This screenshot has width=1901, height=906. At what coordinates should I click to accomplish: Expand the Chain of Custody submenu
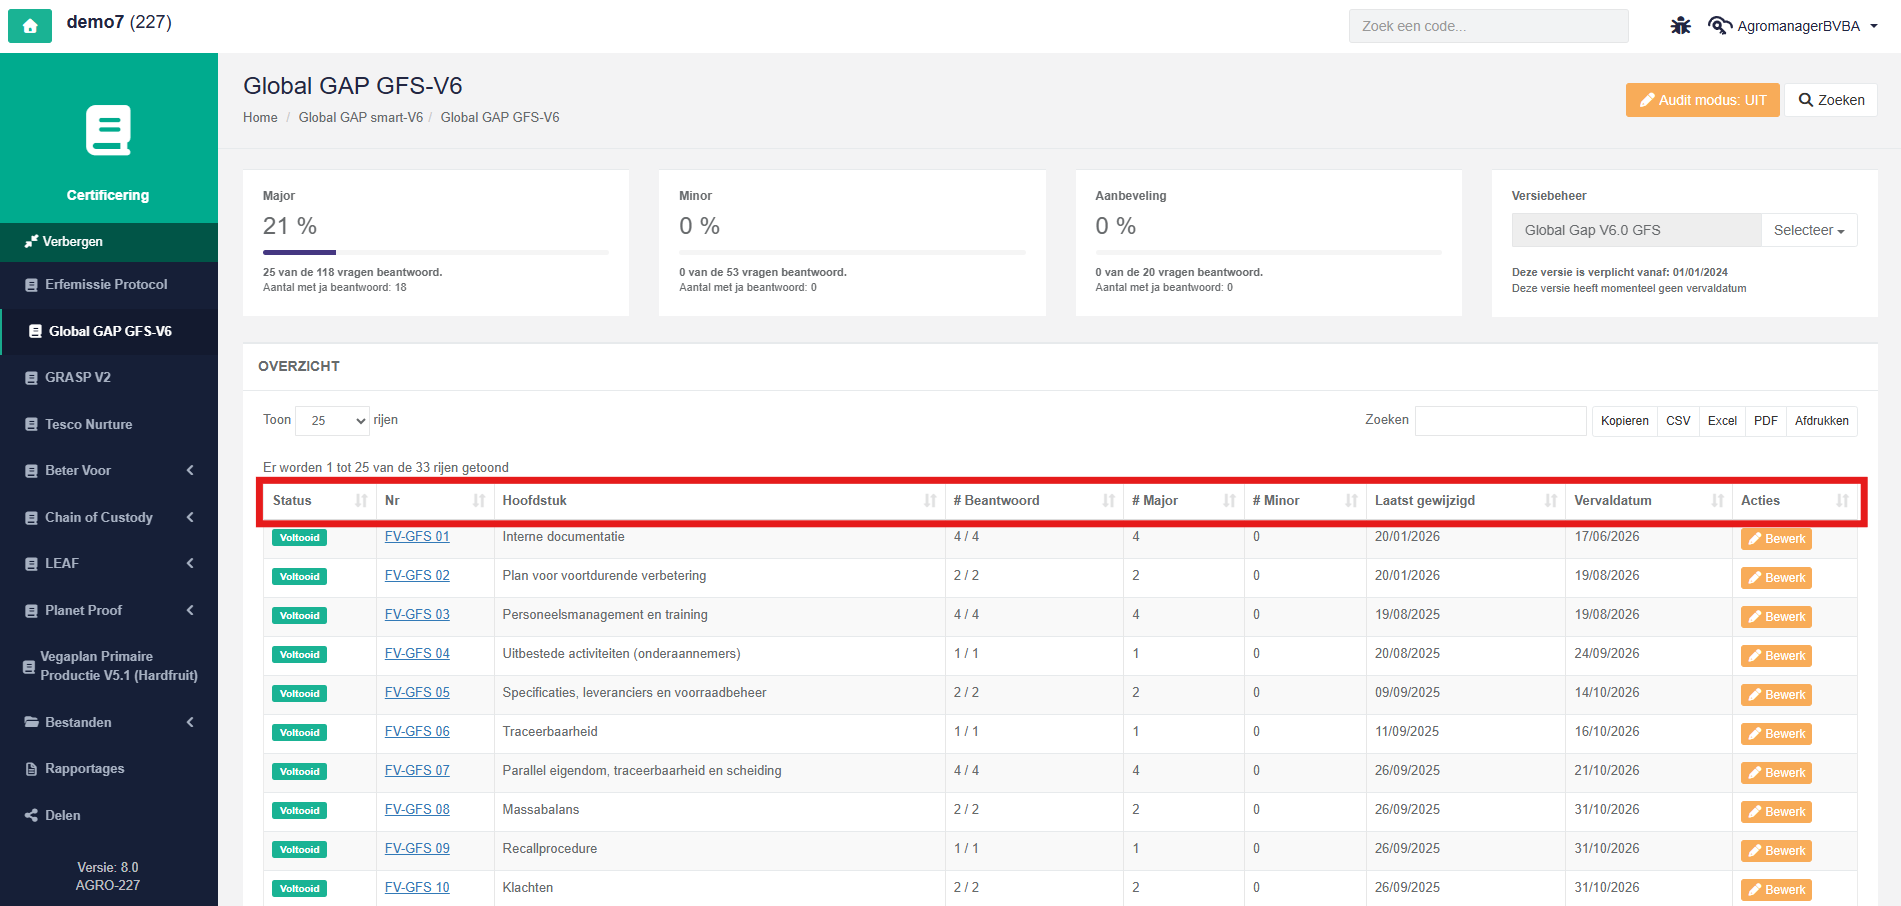[109, 517]
